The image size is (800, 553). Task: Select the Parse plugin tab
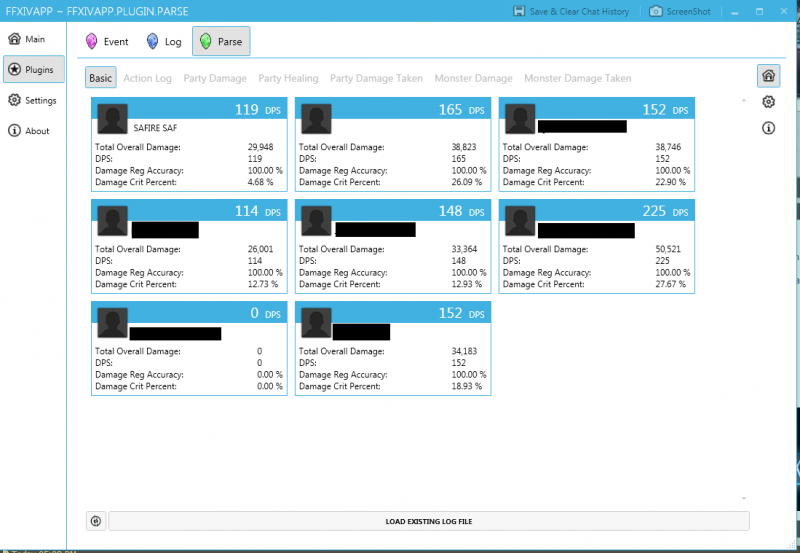[x=221, y=42]
